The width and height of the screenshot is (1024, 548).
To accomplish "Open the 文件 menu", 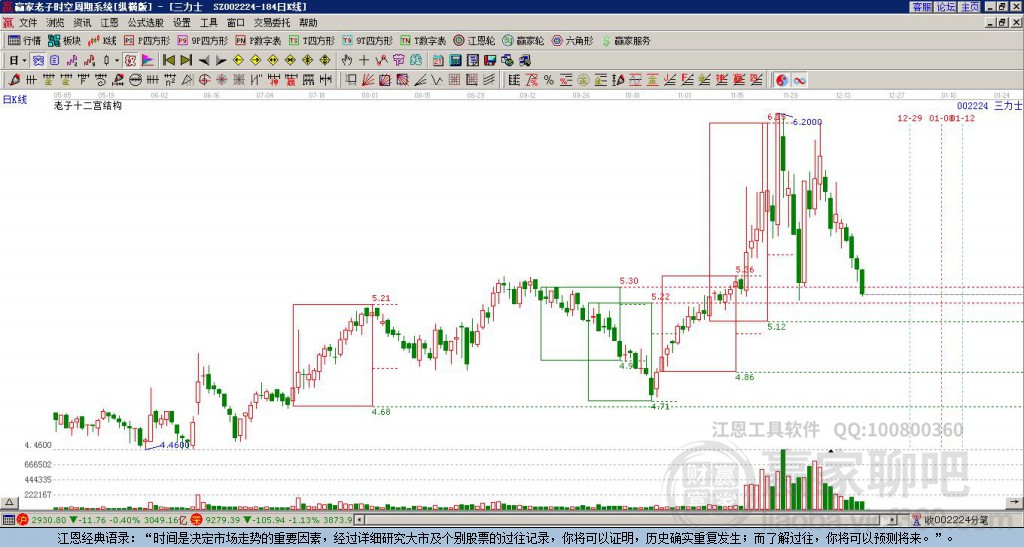I will click(28, 23).
